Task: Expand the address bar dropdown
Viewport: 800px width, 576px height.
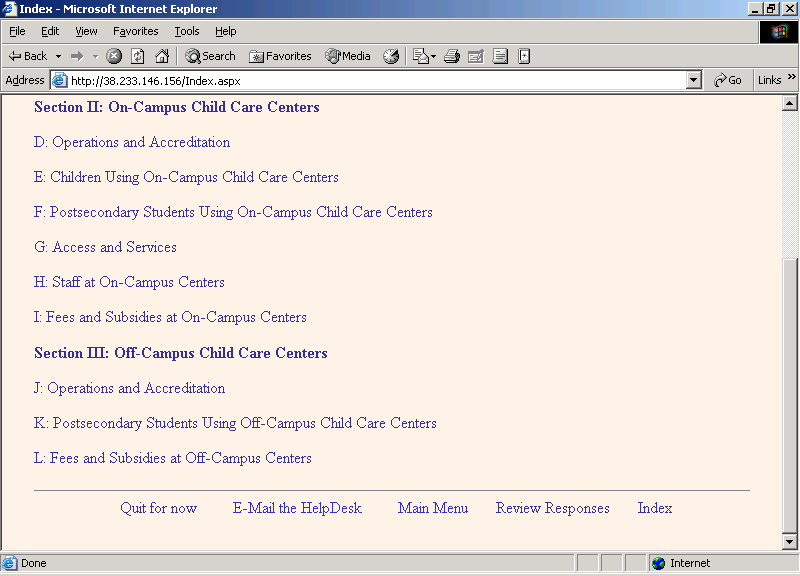Action: (x=693, y=80)
